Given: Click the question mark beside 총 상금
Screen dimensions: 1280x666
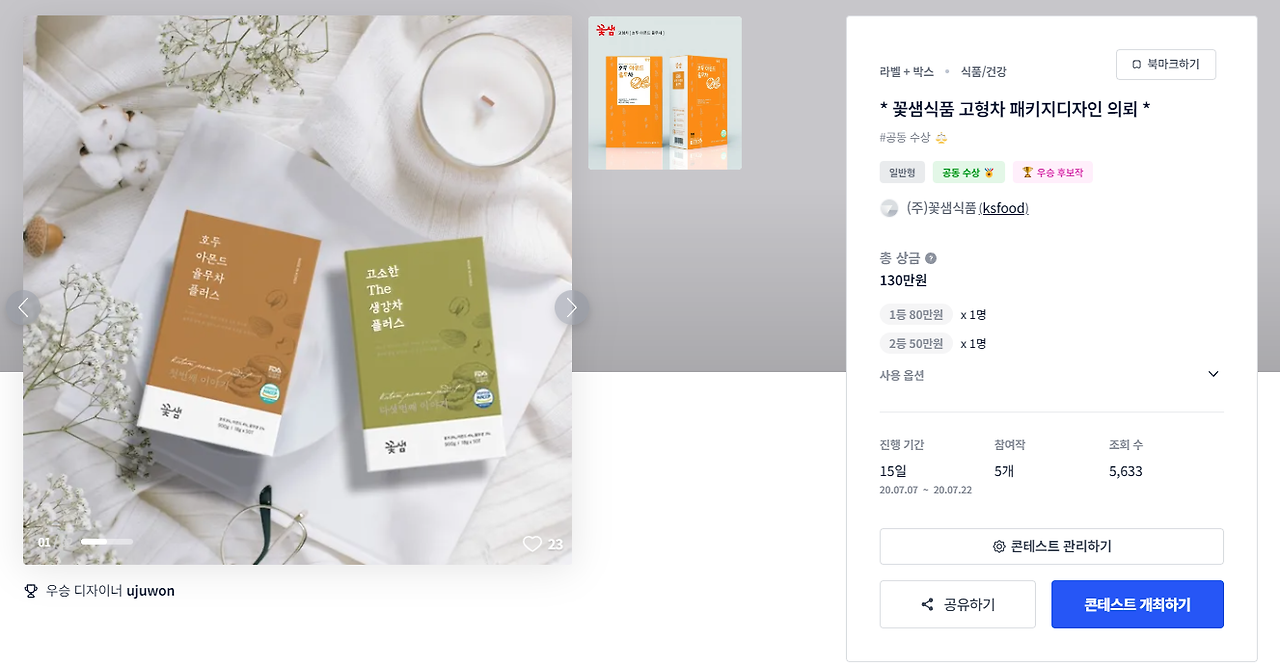Looking at the screenshot, I should [x=931, y=258].
